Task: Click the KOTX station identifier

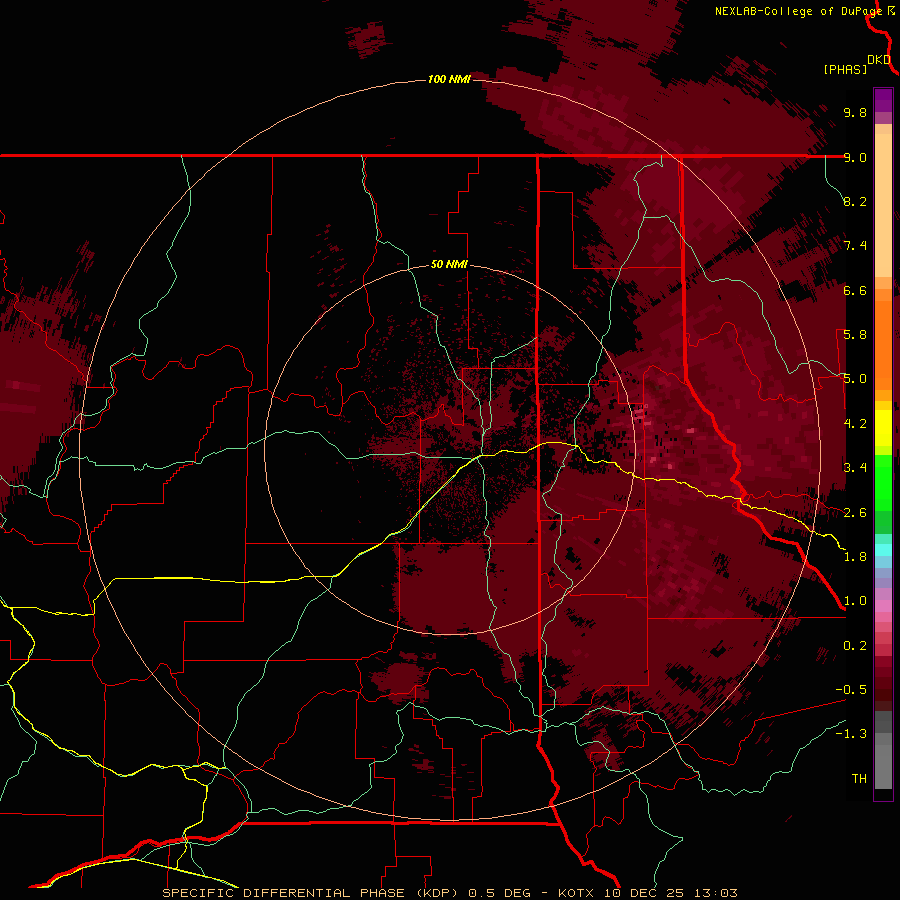Action: pos(577,893)
